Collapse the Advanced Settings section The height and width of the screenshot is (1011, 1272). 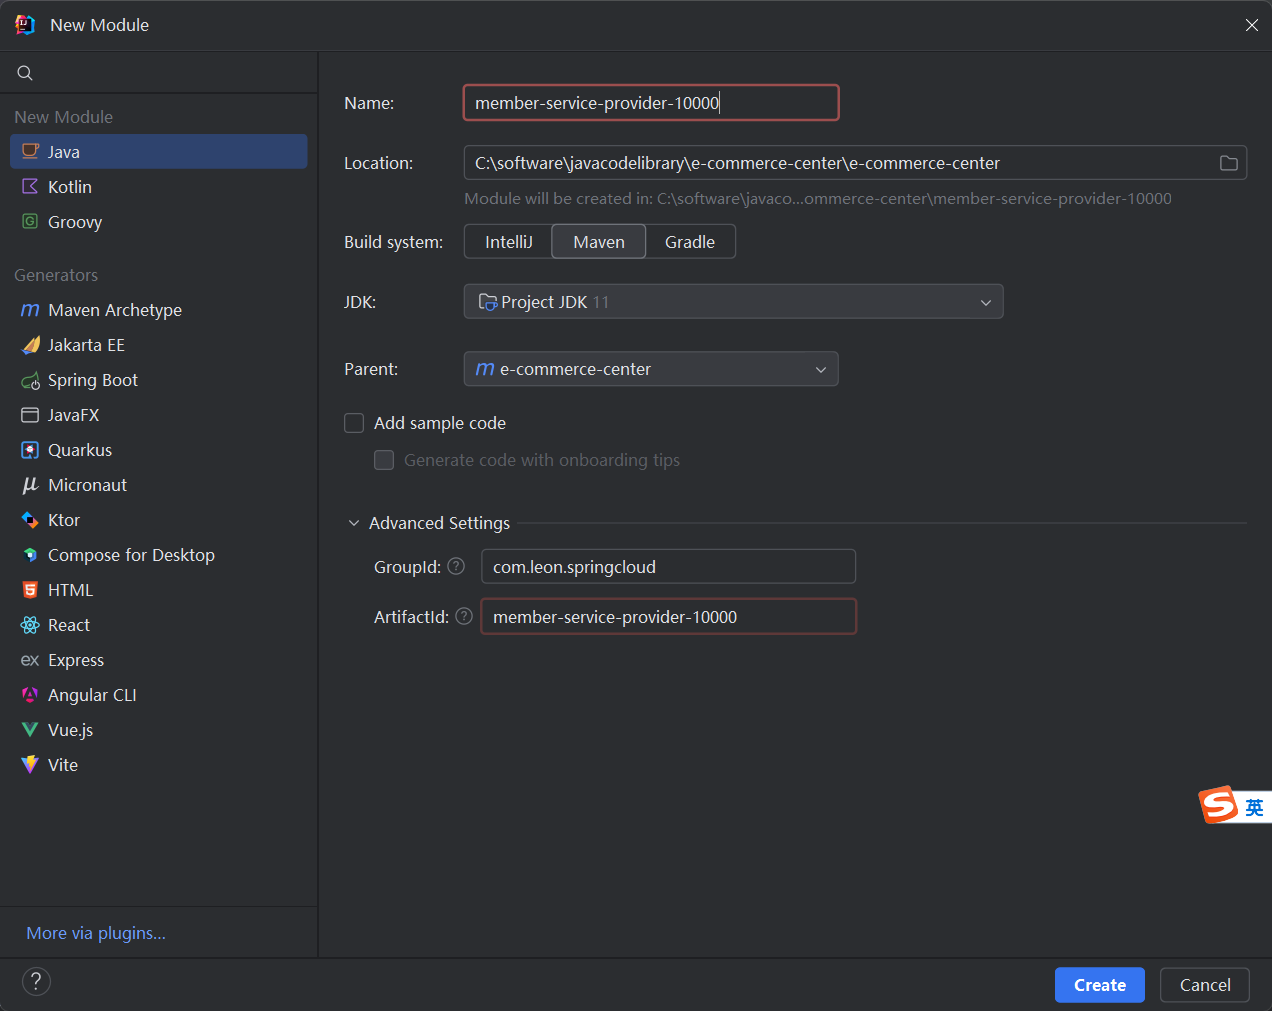(x=354, y=523)
